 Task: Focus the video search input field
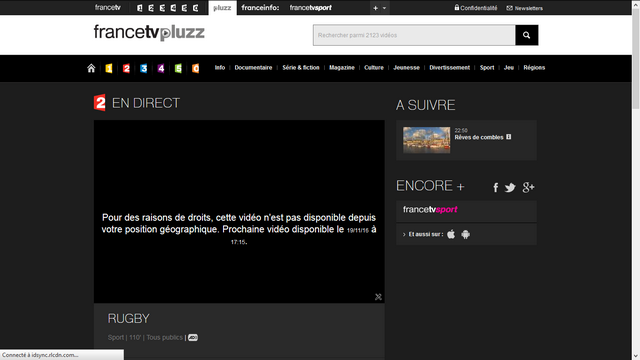[414, 35]
